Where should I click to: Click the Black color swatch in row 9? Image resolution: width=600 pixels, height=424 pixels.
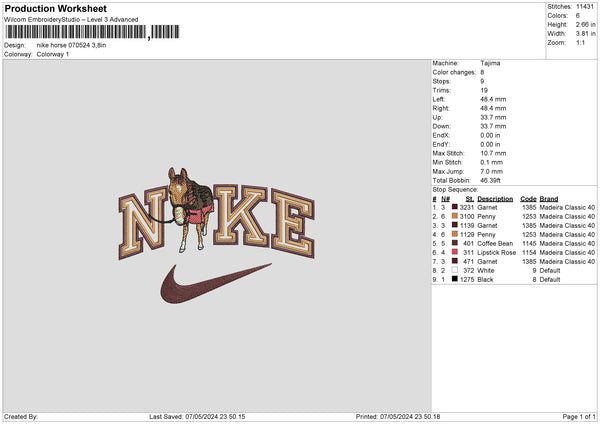tap(455, 279)
